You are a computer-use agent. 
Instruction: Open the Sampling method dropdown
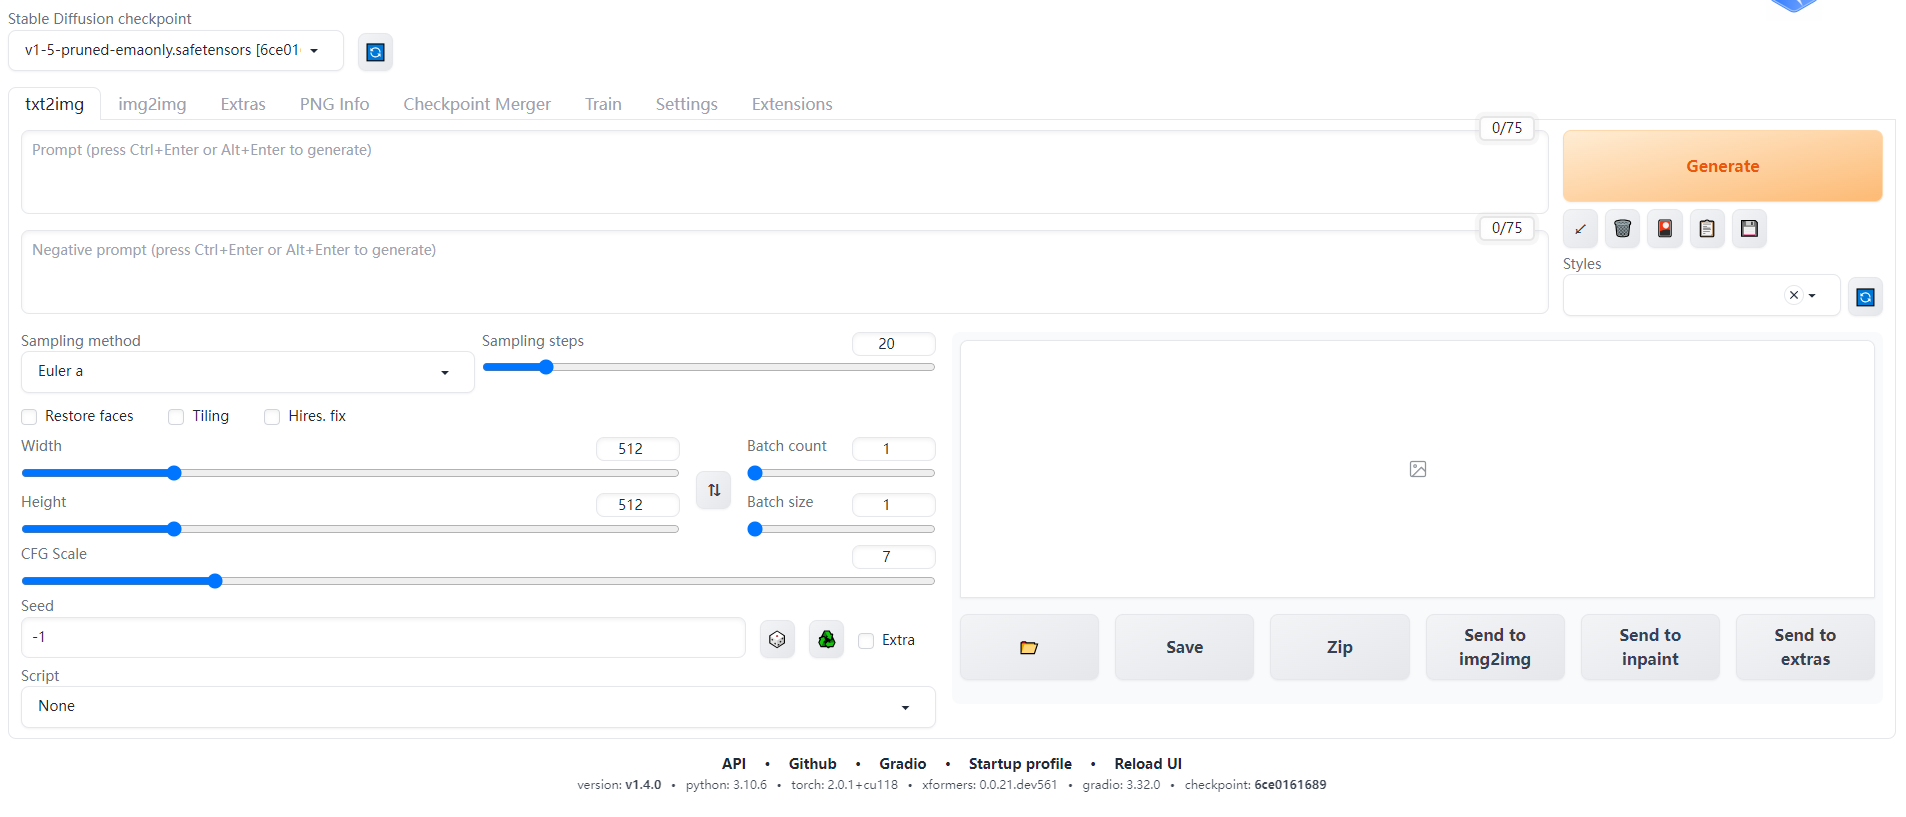(247, 372)
